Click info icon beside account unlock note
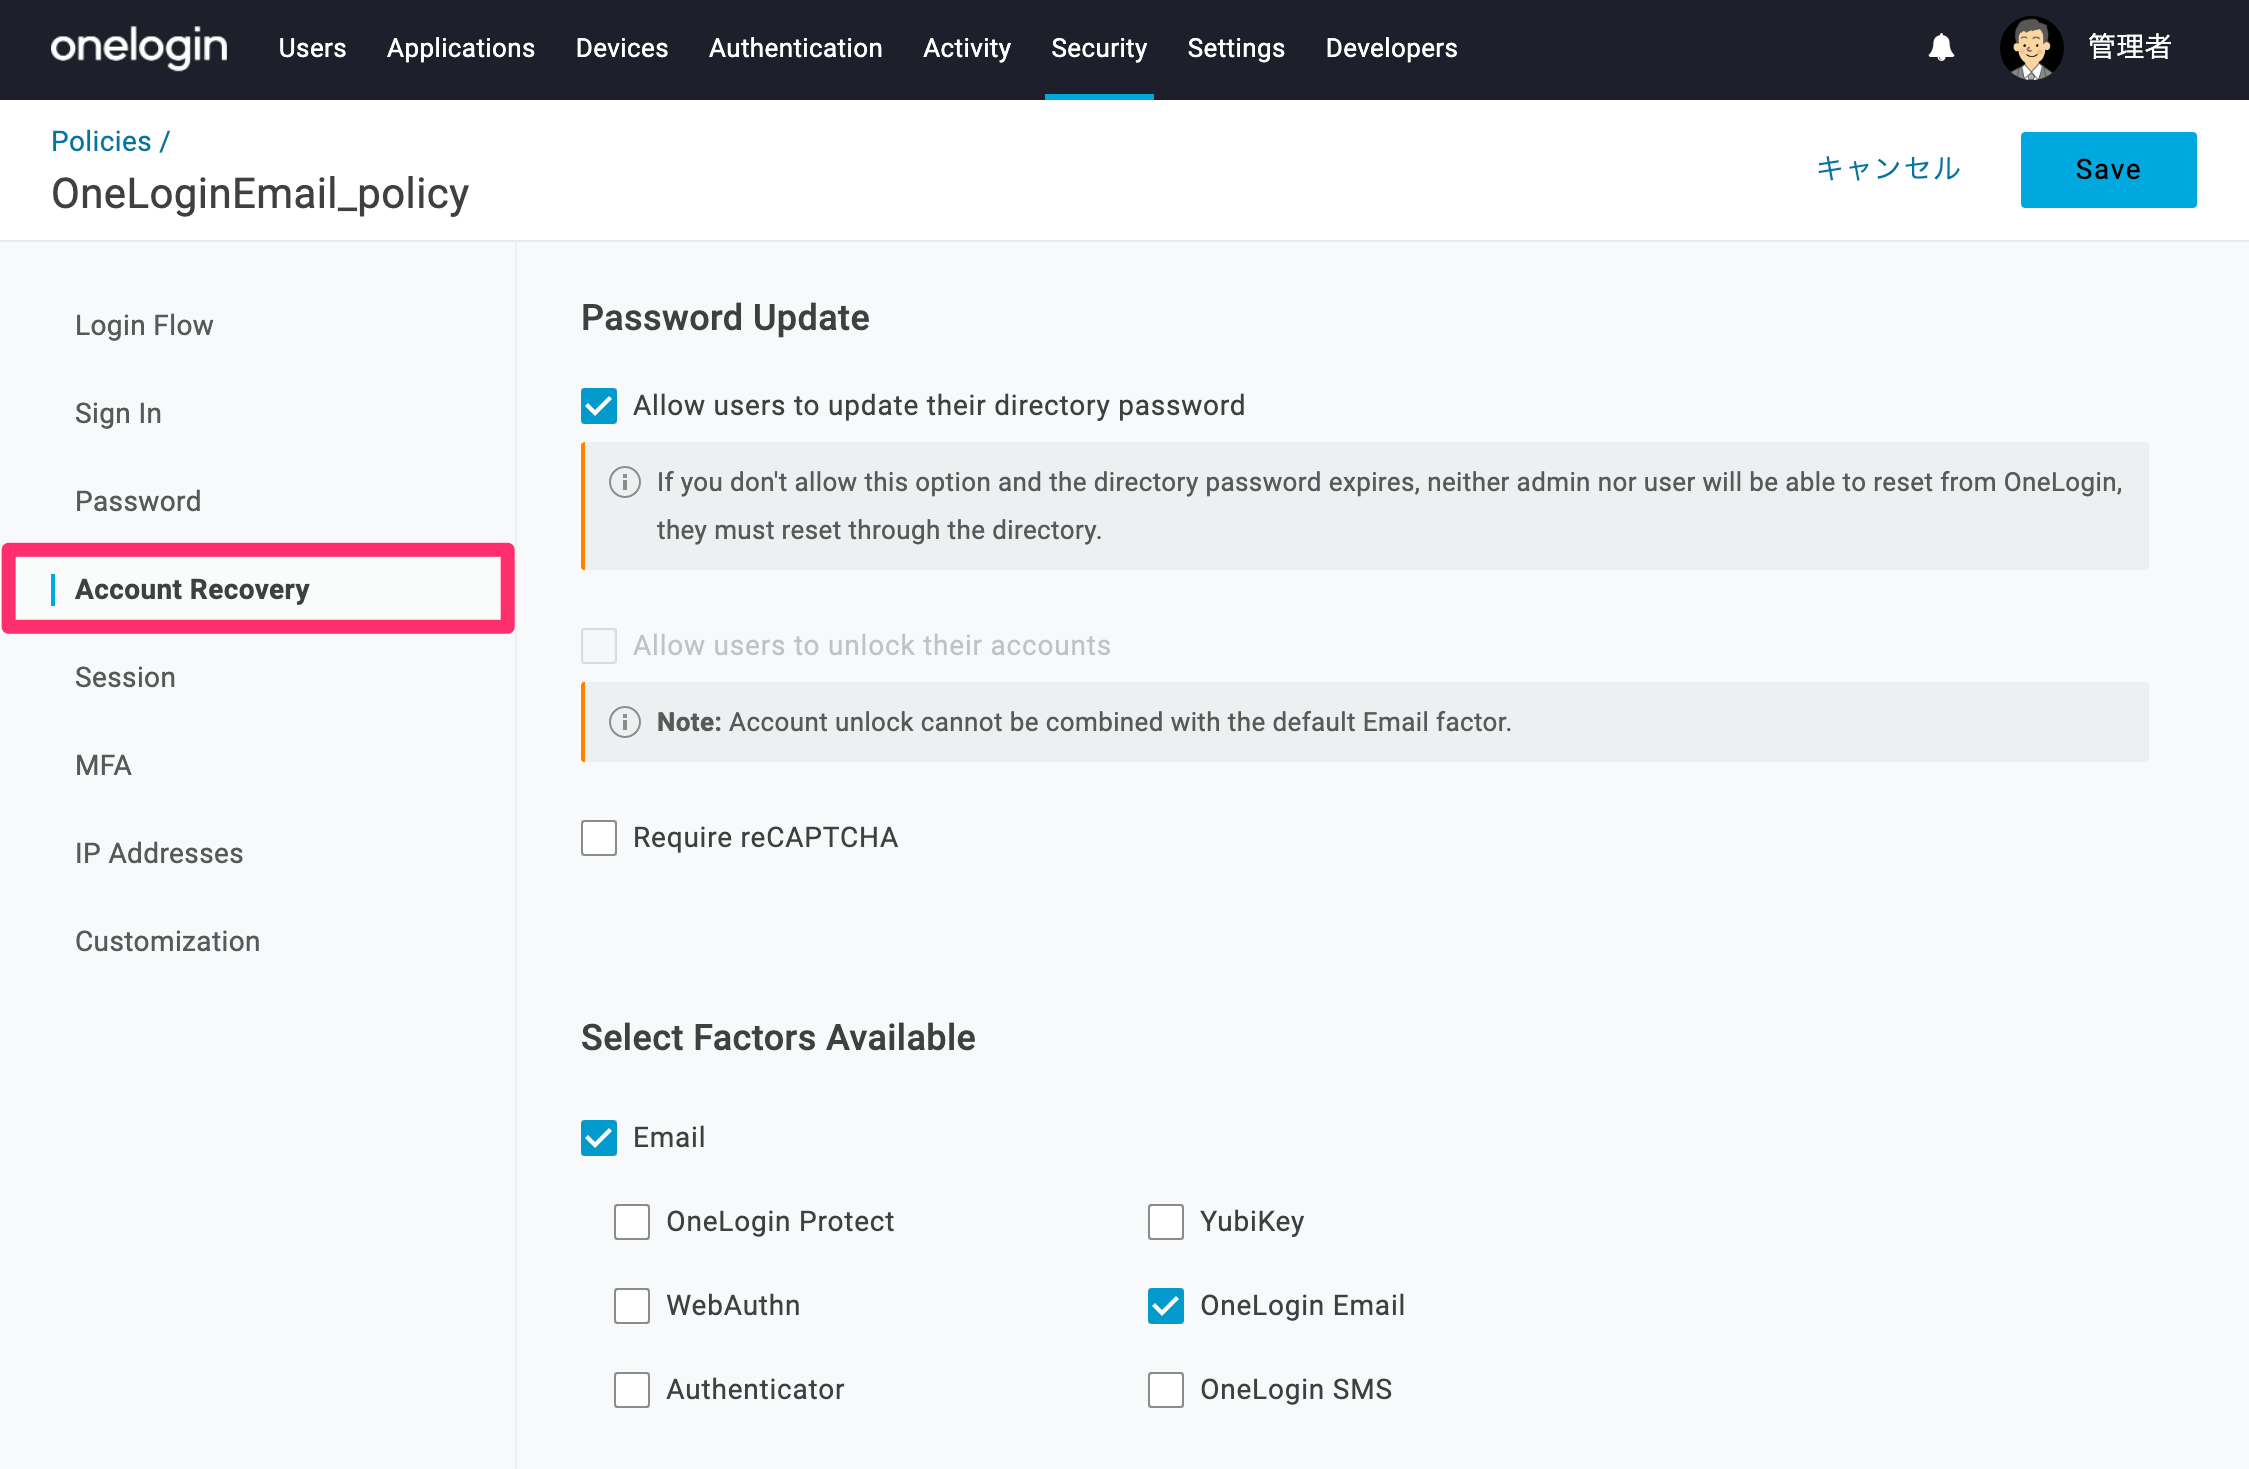The height and width of the screenshot is (1469, 2249). tap(625, 722)
